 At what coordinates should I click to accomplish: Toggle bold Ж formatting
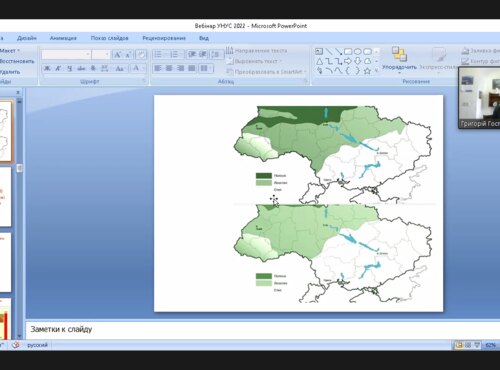coord(47,68)
